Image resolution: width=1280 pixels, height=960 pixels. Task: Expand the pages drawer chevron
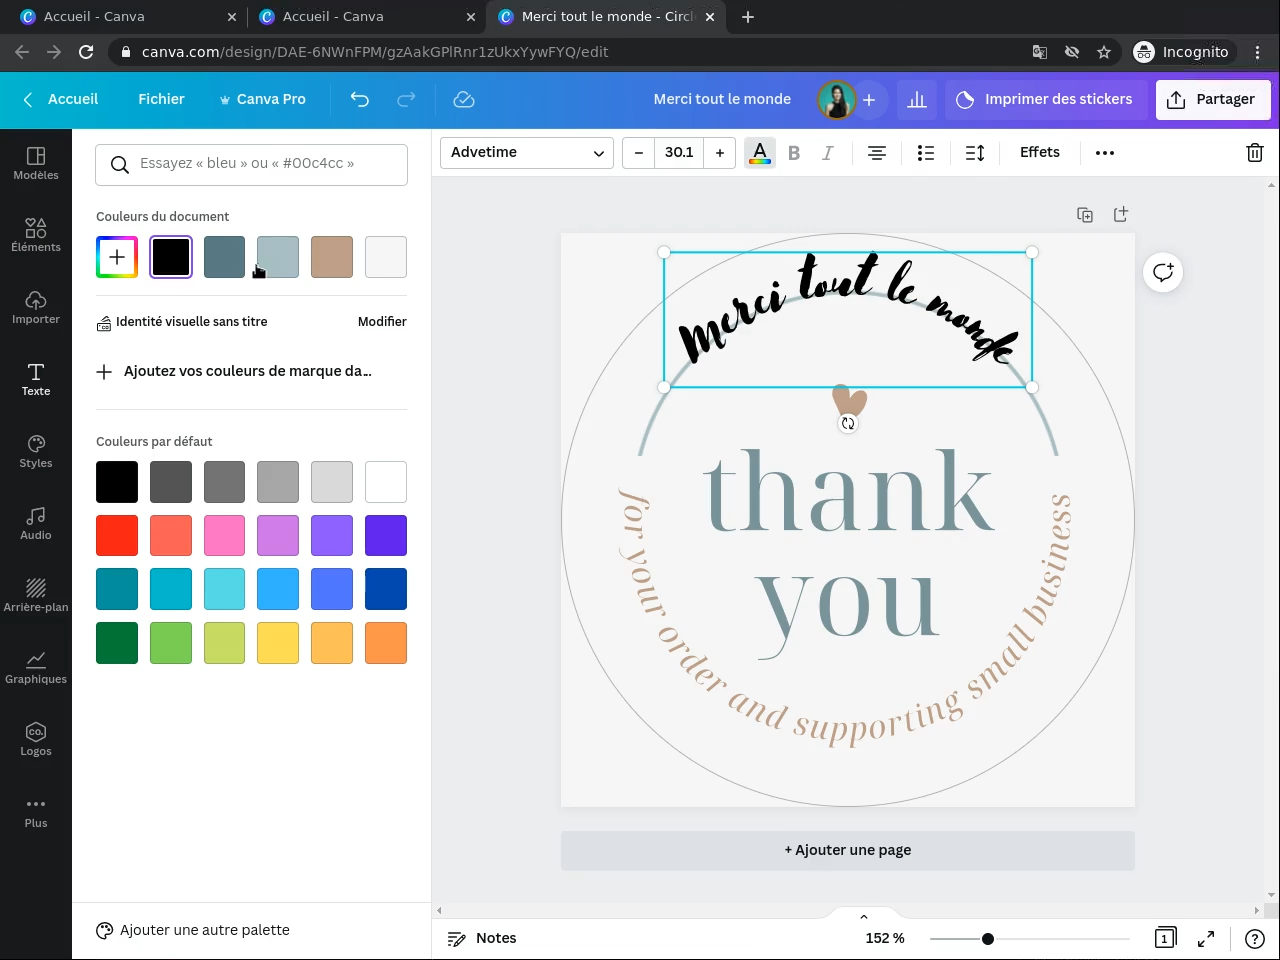(x=864, y=916)
